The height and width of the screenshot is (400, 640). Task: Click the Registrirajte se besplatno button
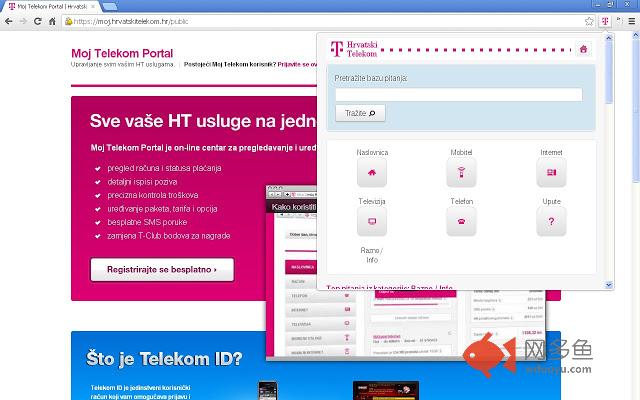pos(162,269)
